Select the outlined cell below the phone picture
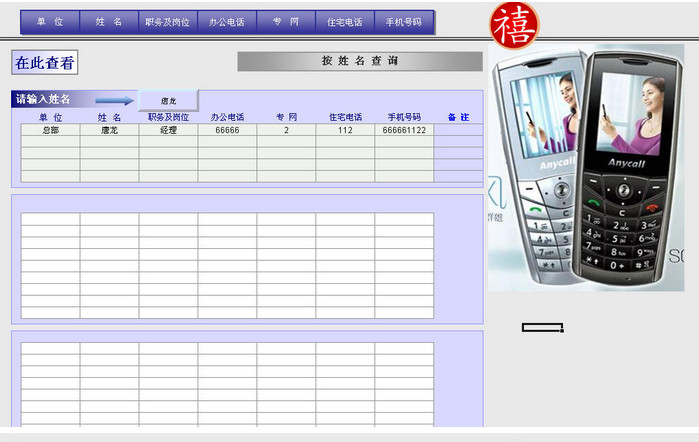This screenshot has width=699, height=442. pos(543,327)
